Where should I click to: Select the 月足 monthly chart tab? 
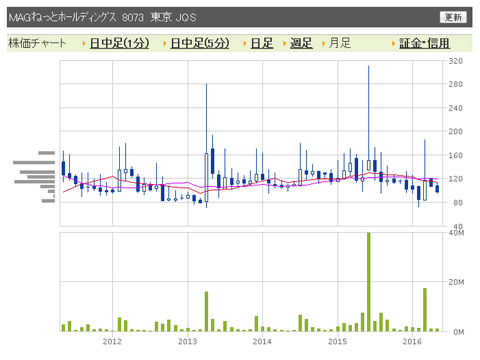(x=340, y=43)
